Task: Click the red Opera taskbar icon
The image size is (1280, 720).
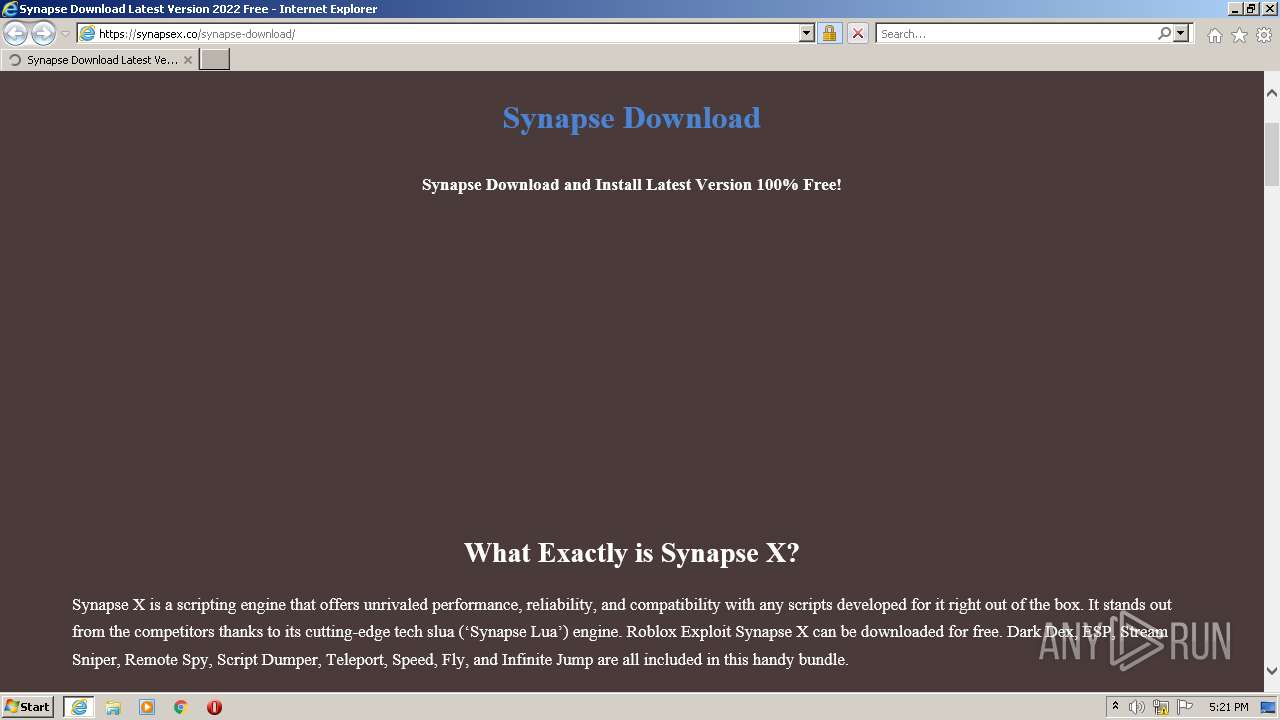Action: (214, 707)
